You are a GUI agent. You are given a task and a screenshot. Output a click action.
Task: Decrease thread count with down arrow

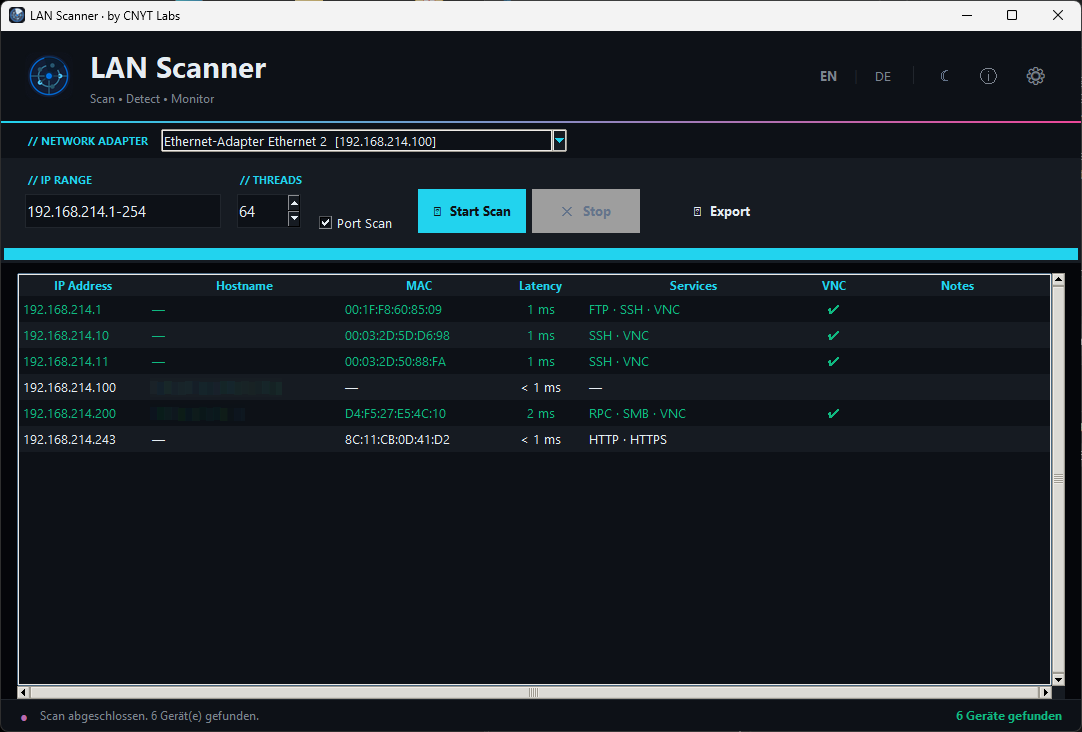(x=294, y=218)
